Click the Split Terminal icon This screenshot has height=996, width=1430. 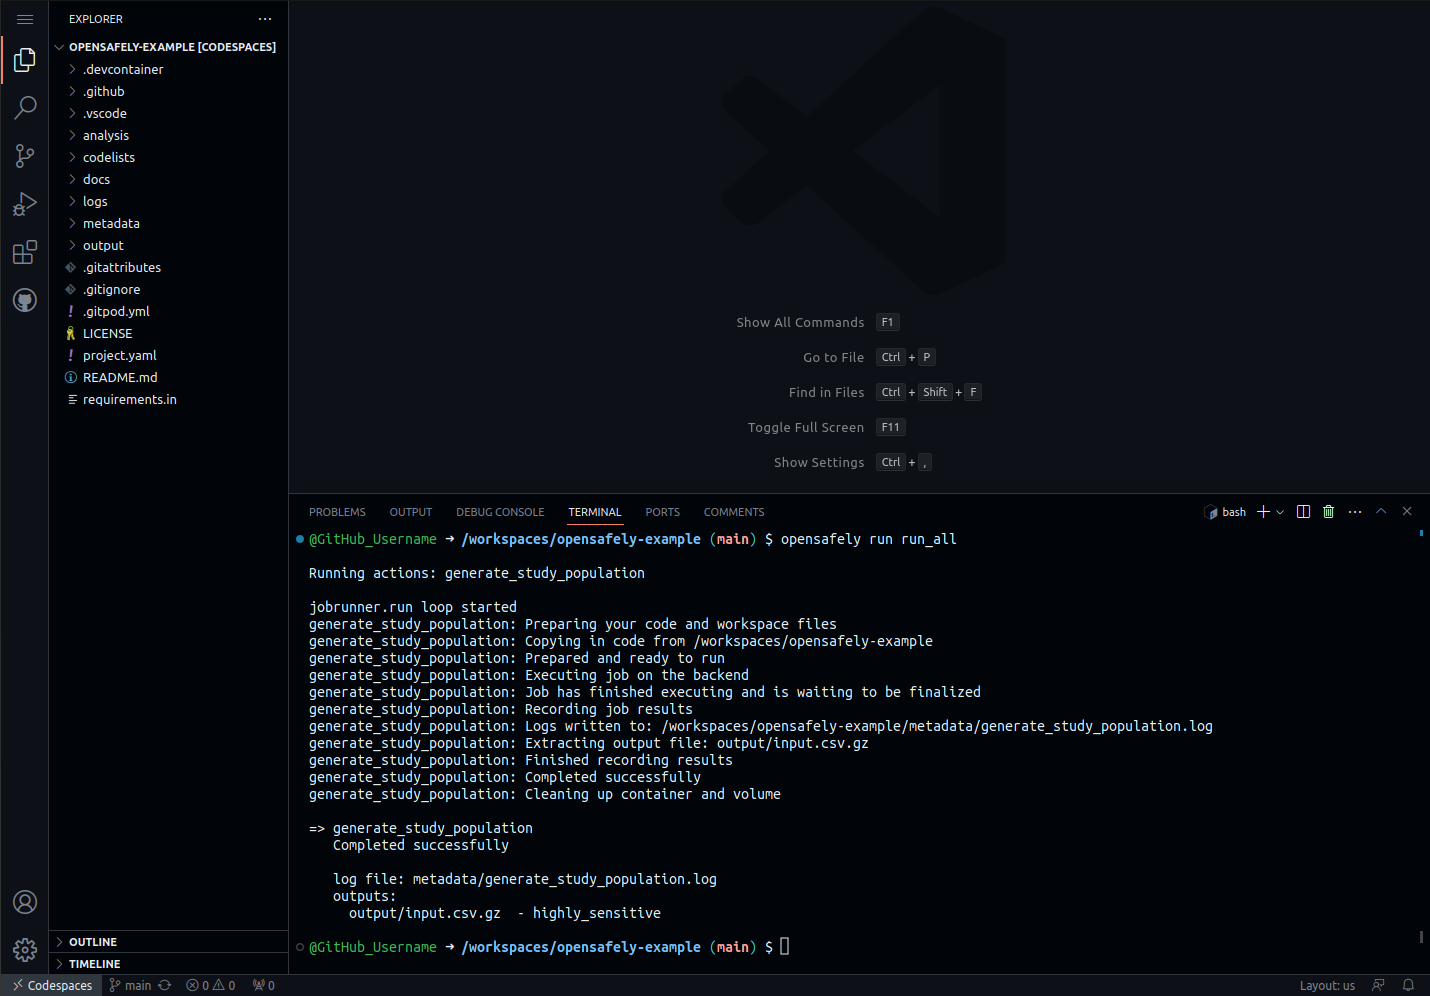click(x=1303, y=512)
